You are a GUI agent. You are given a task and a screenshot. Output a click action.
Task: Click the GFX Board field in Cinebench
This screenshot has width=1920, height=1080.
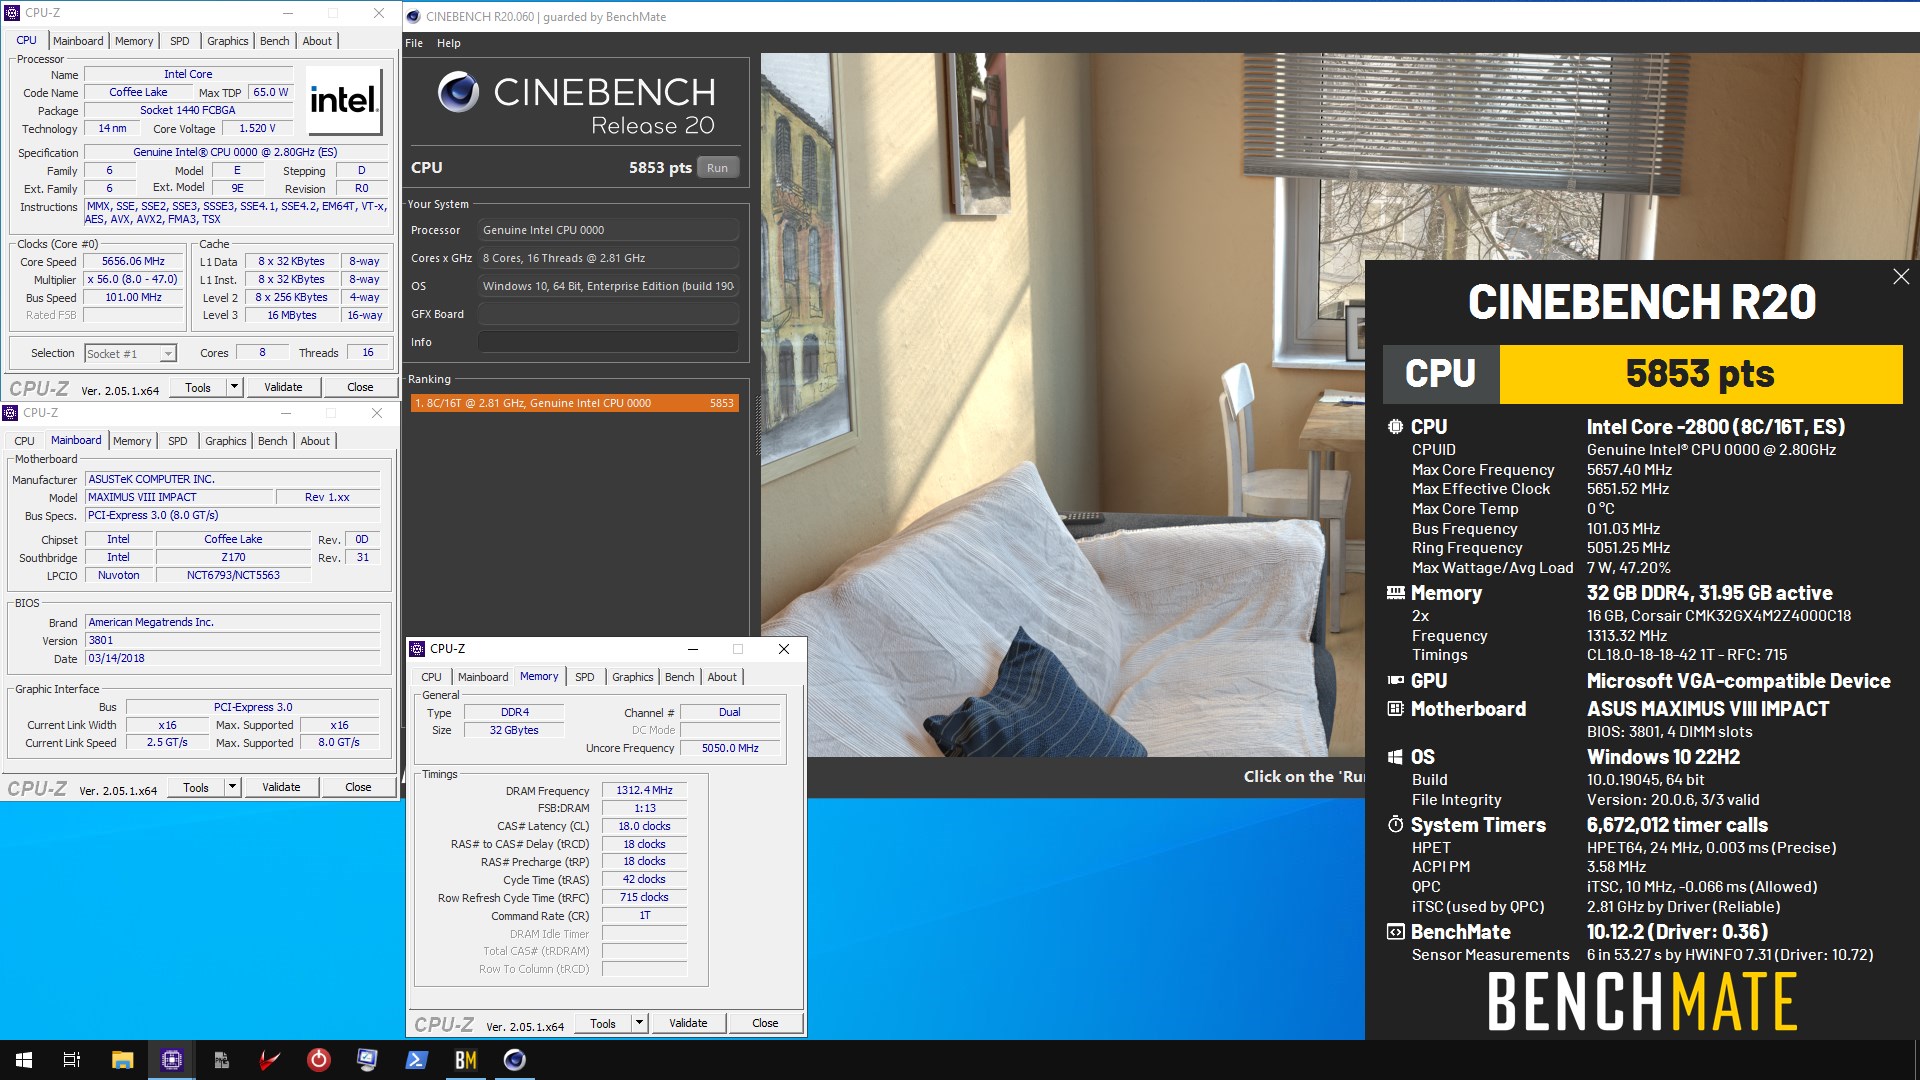608,314
